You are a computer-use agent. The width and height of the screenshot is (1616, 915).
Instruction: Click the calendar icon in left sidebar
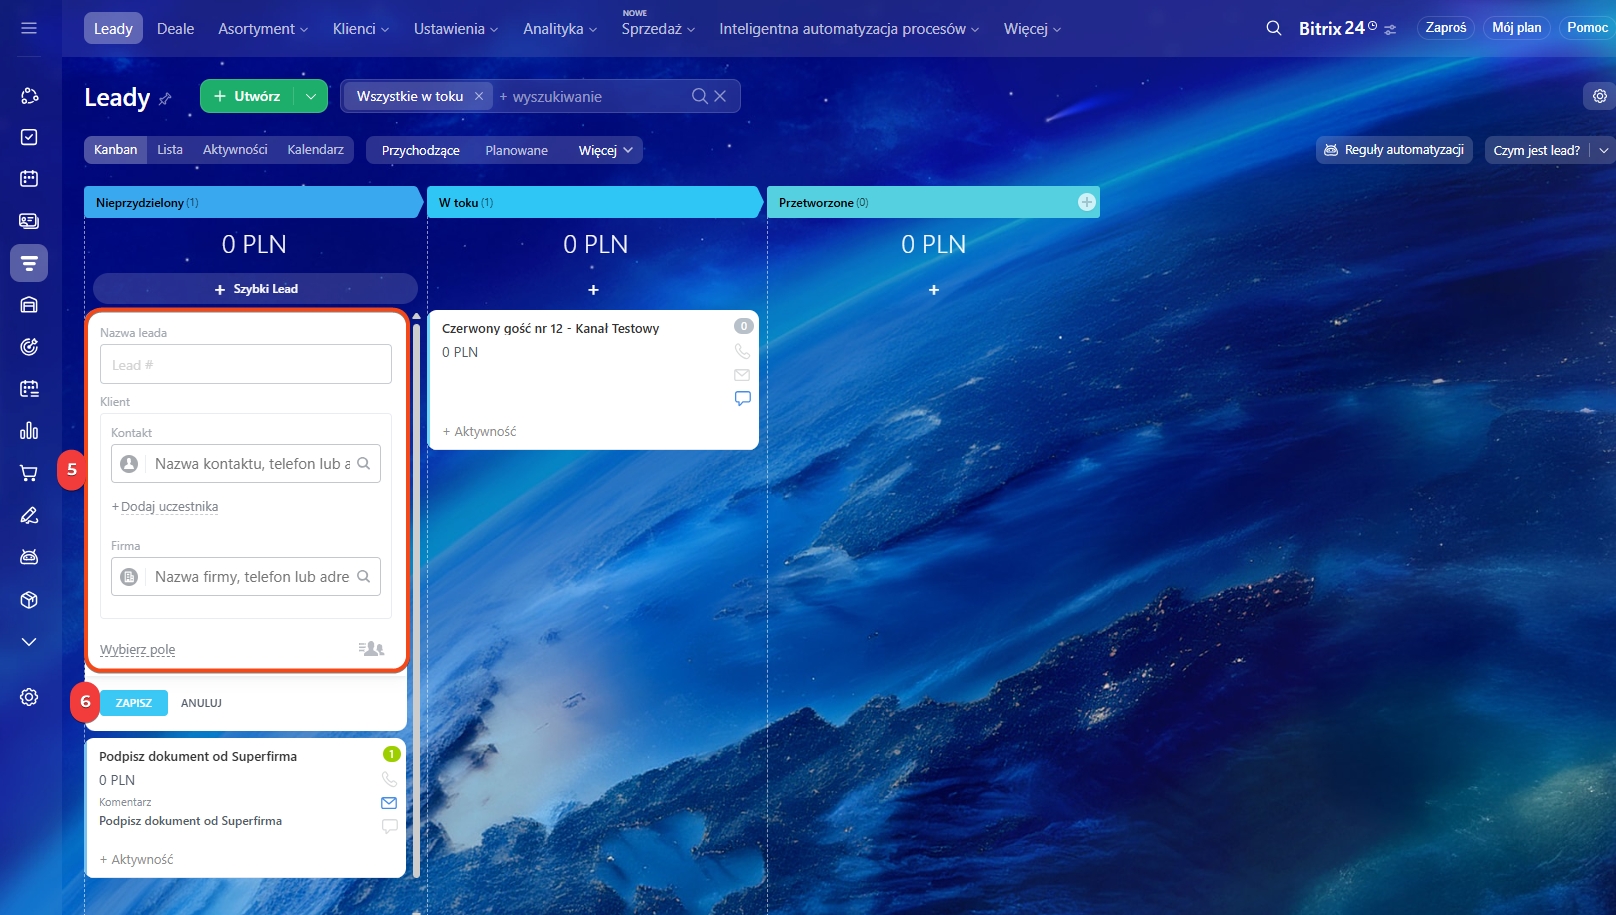coord(29,179)
